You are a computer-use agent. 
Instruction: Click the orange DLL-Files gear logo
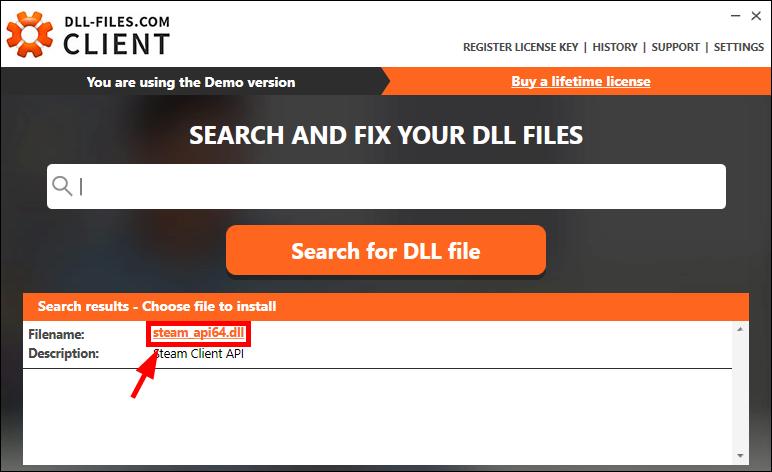click(30, 34)
